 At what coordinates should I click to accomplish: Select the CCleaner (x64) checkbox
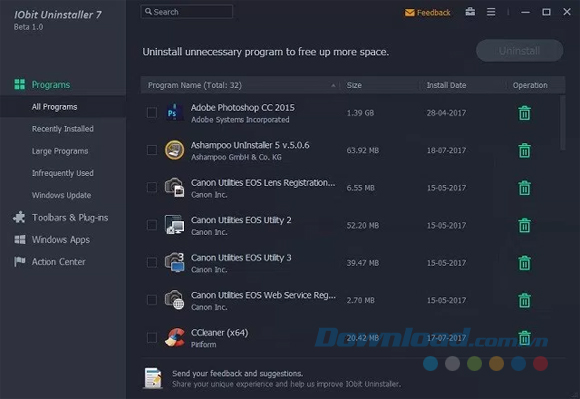tap(152, 337)
